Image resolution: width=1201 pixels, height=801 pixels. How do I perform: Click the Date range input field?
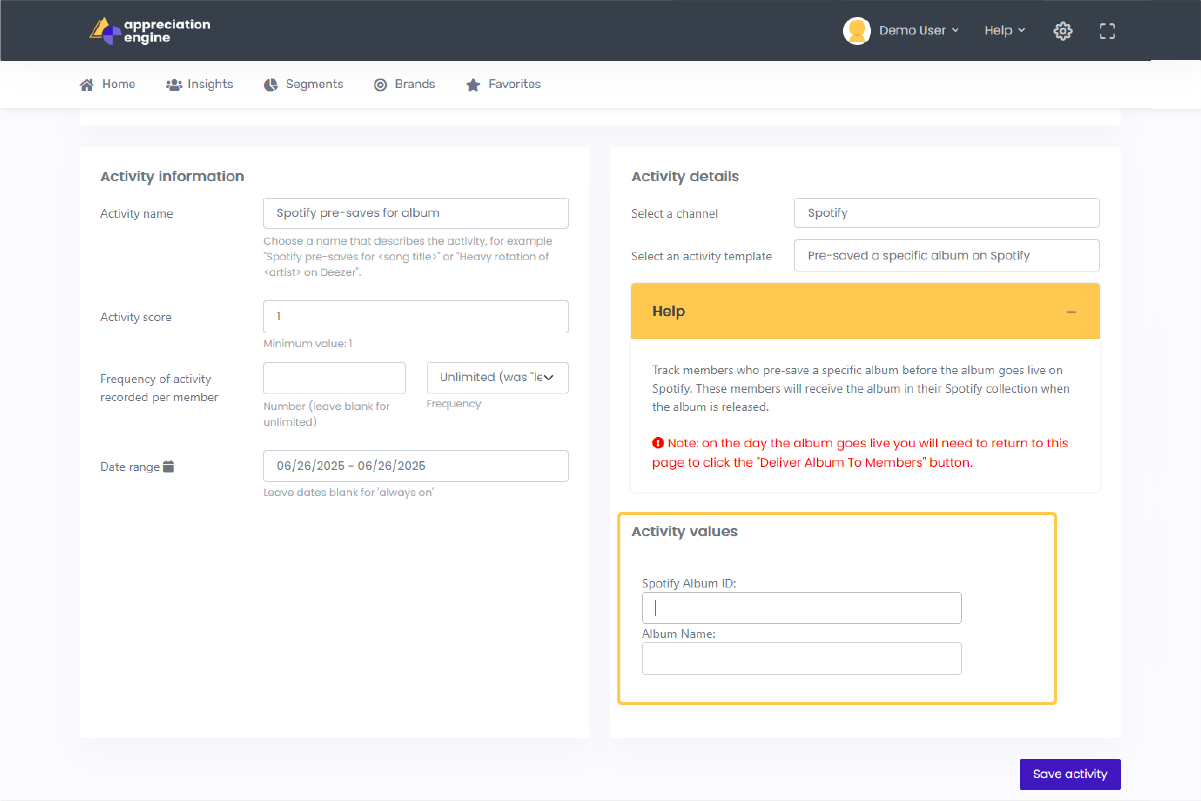[416, 466]
